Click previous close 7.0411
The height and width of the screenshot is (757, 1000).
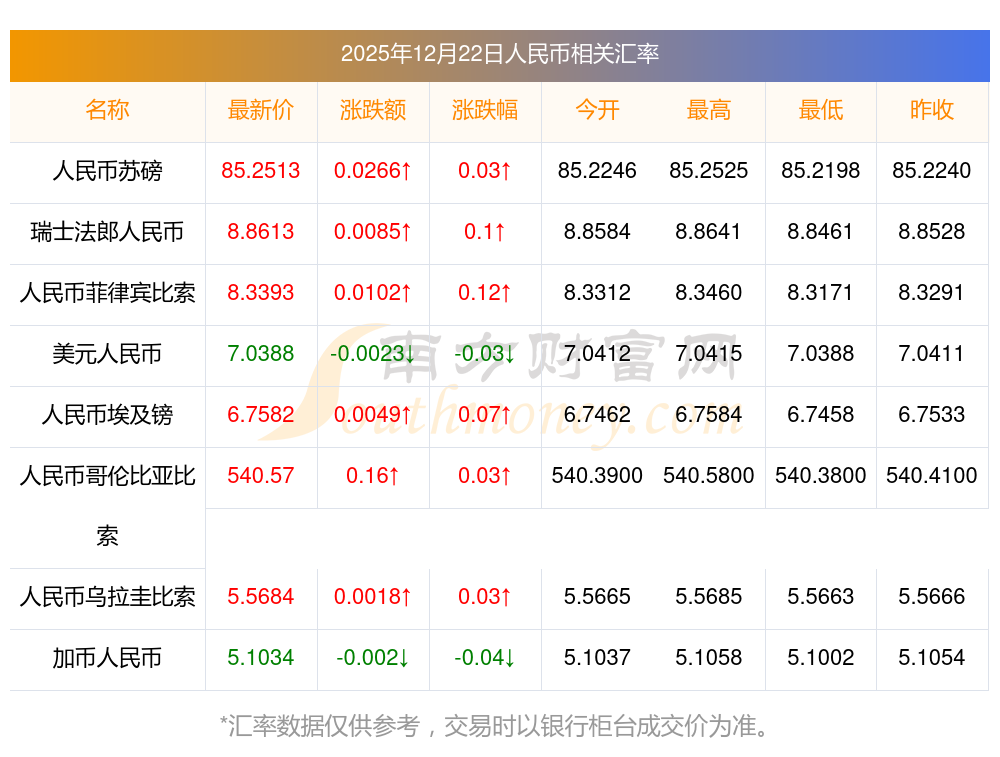click(x=932, y=353)
